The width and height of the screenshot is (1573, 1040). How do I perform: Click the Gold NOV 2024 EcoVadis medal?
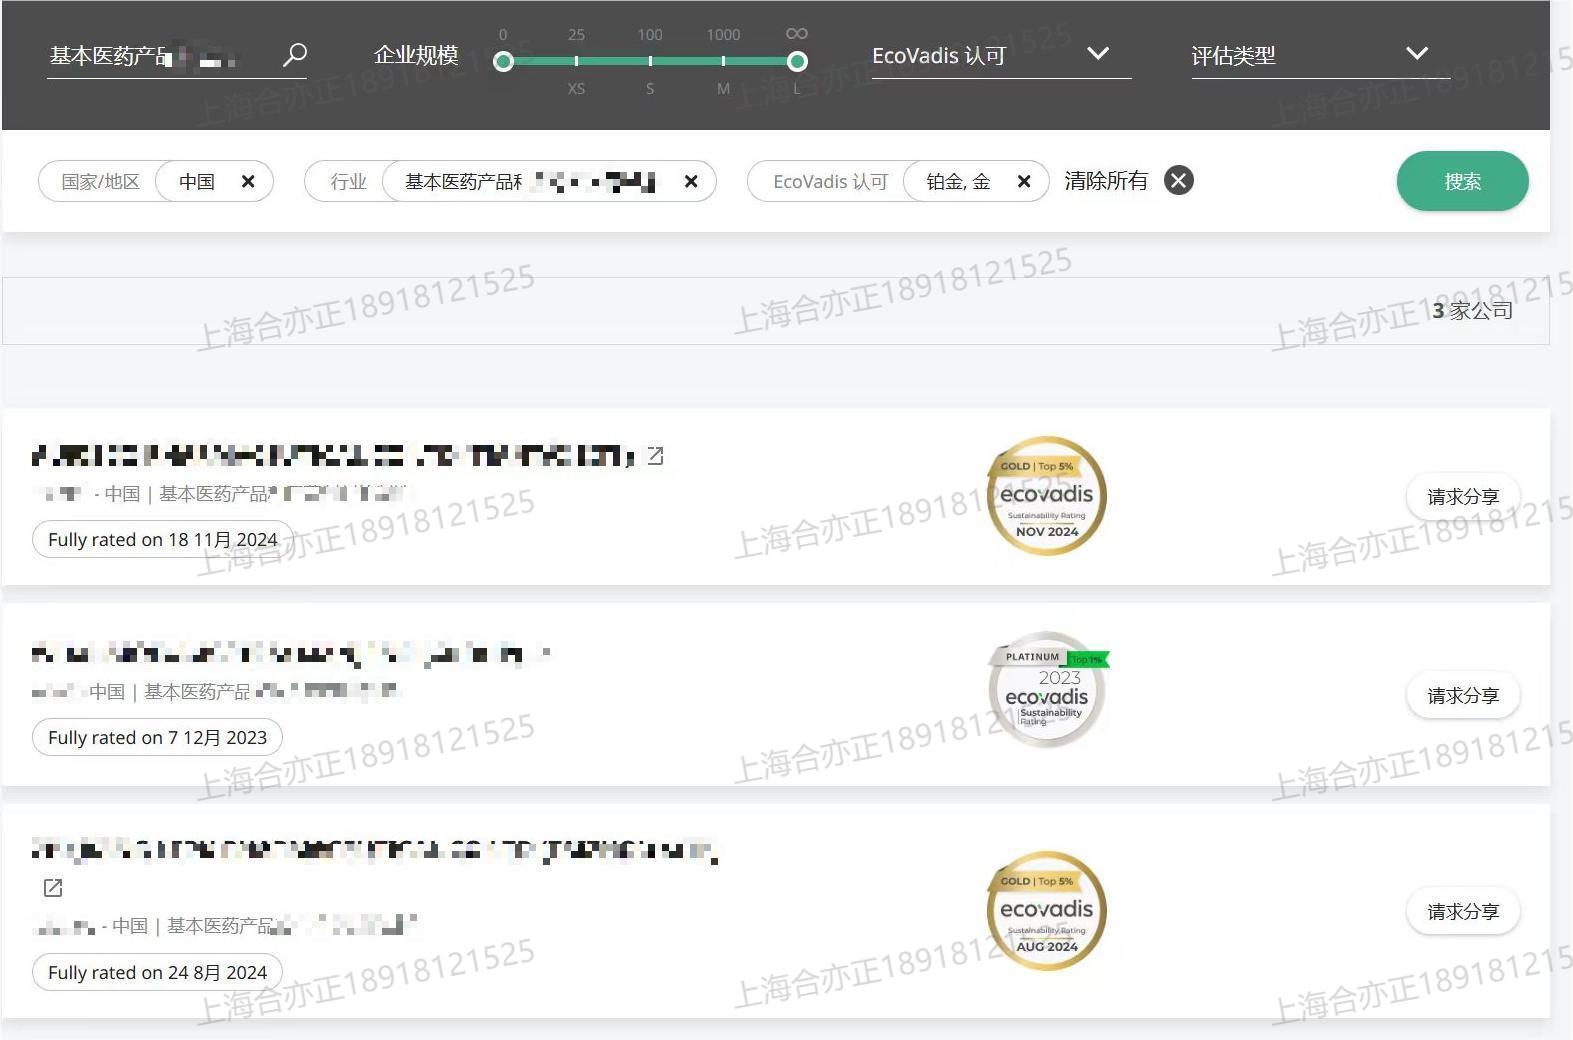click(x=1046, y=496)
